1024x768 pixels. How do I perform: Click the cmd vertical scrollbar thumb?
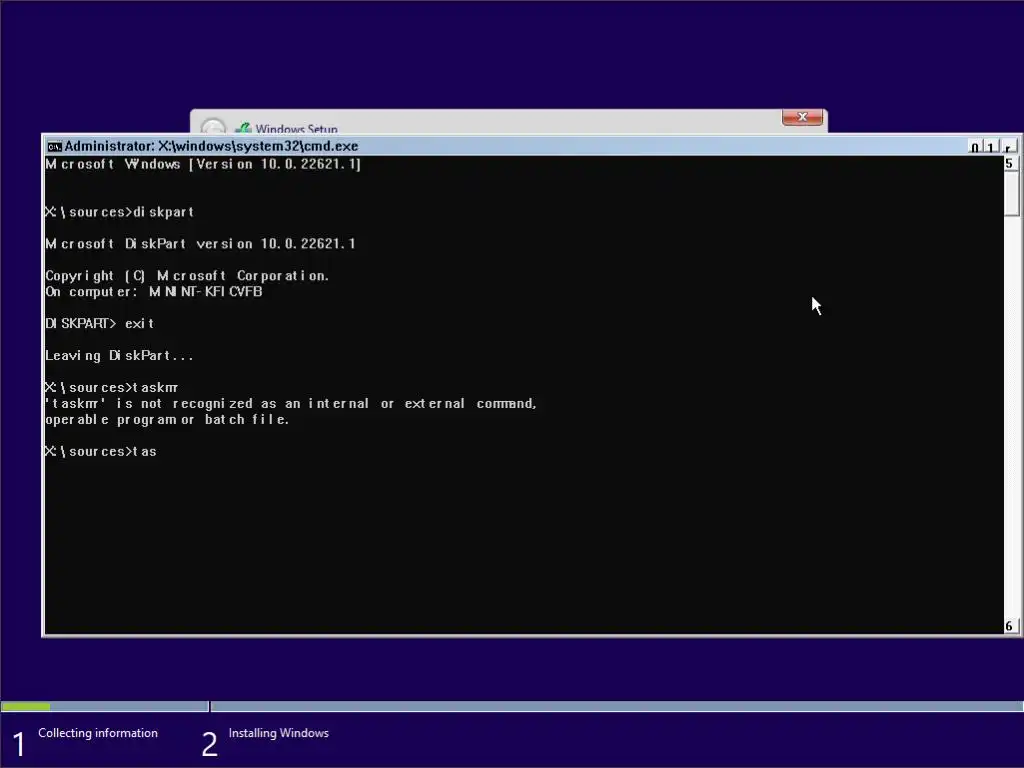pyautogui.click(x=1012, y=193)
